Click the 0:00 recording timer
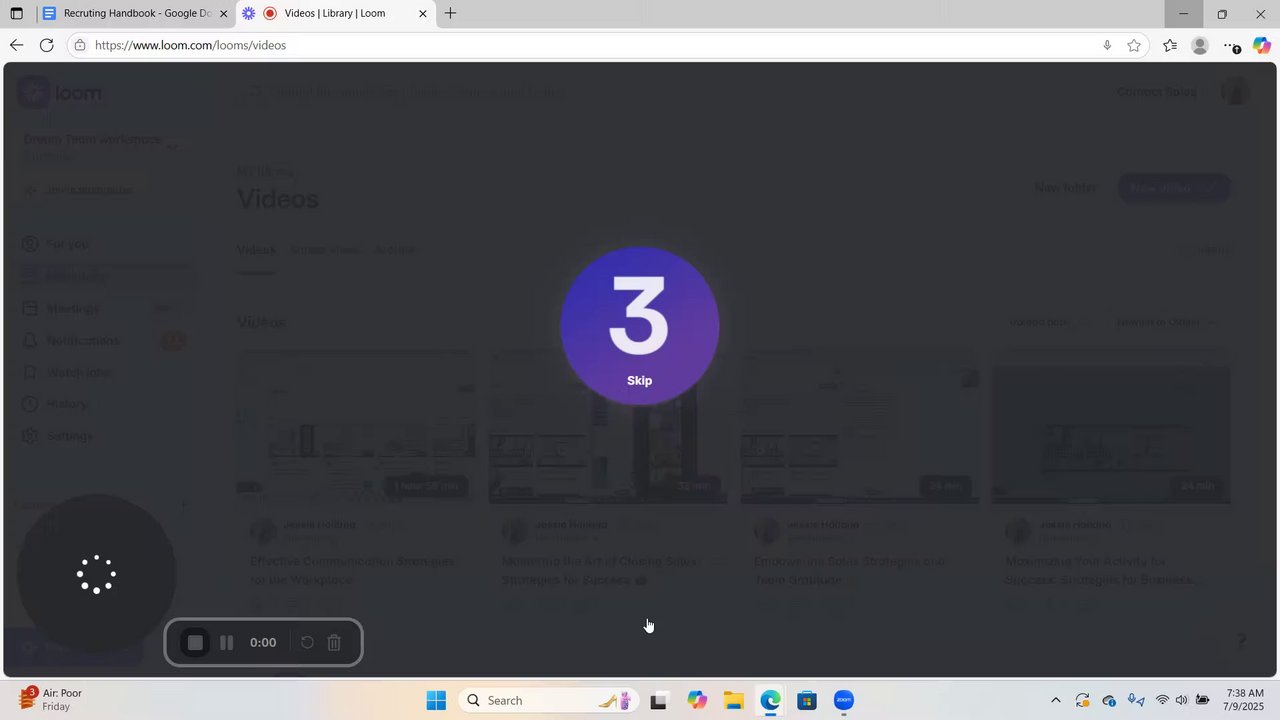 (263, 643)
